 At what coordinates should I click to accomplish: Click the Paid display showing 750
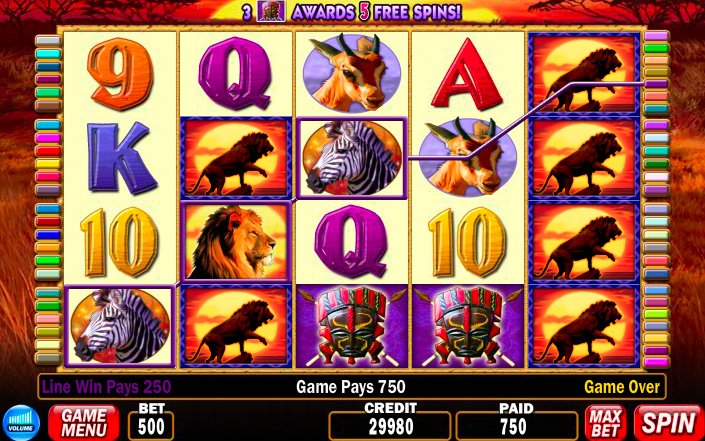click(x=517, y=426)
